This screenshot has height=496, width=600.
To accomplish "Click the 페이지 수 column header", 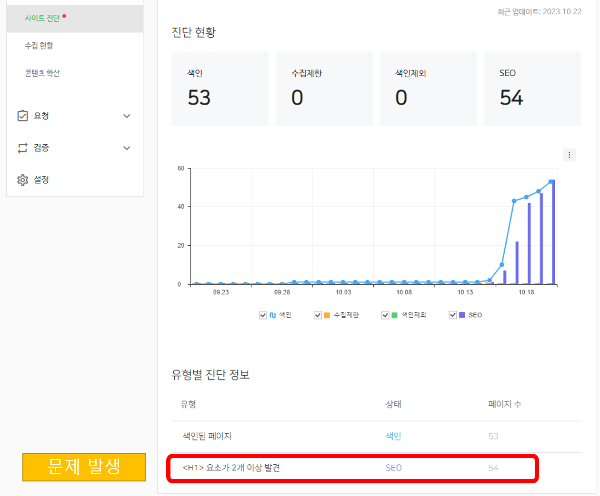I will 504,404.
